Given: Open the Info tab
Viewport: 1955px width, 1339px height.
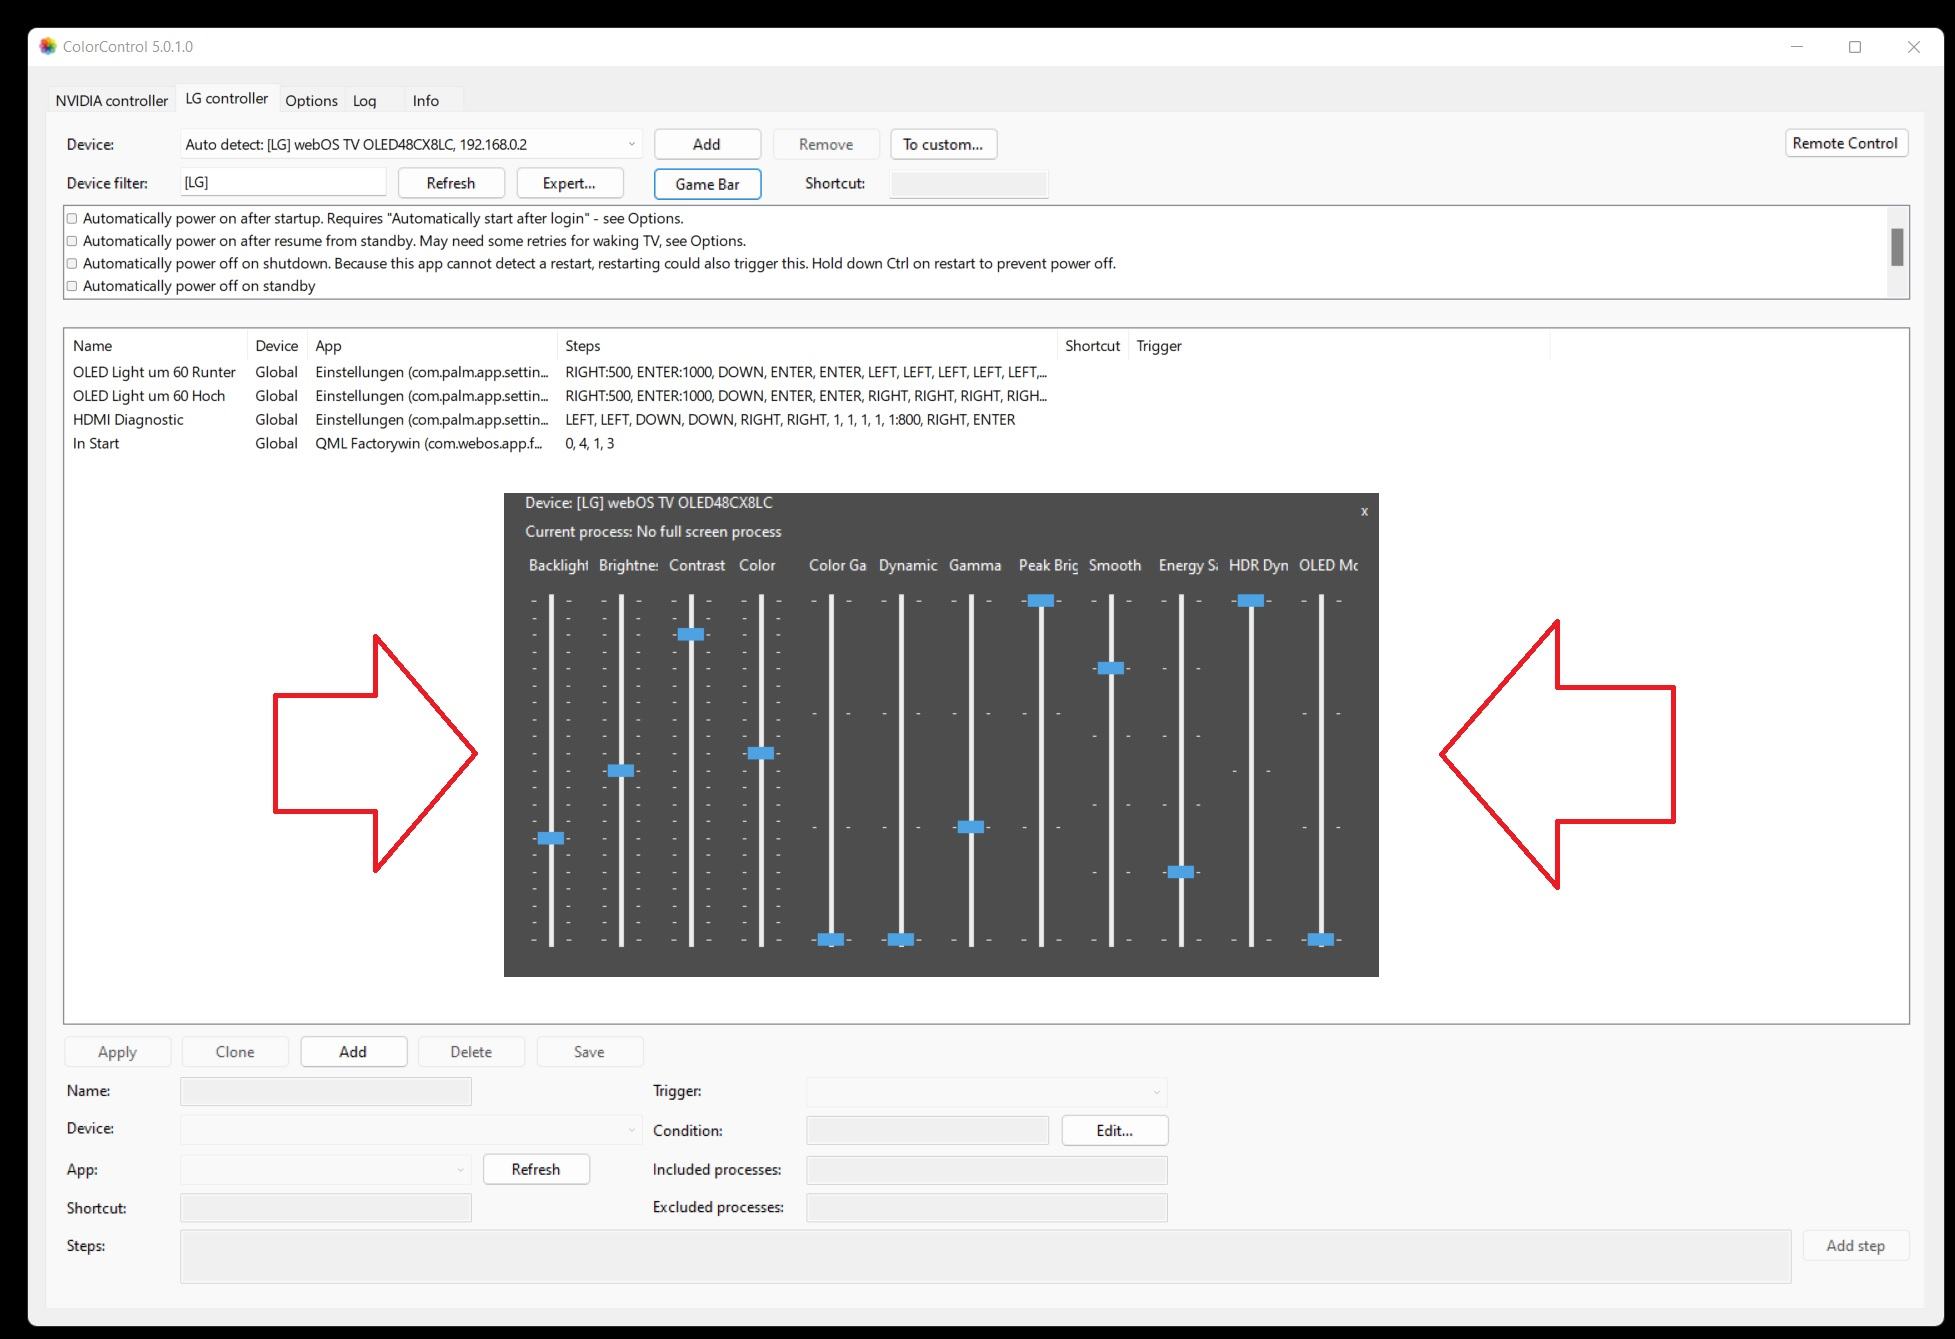Looking at the screenshot, I should click(426, 100).
